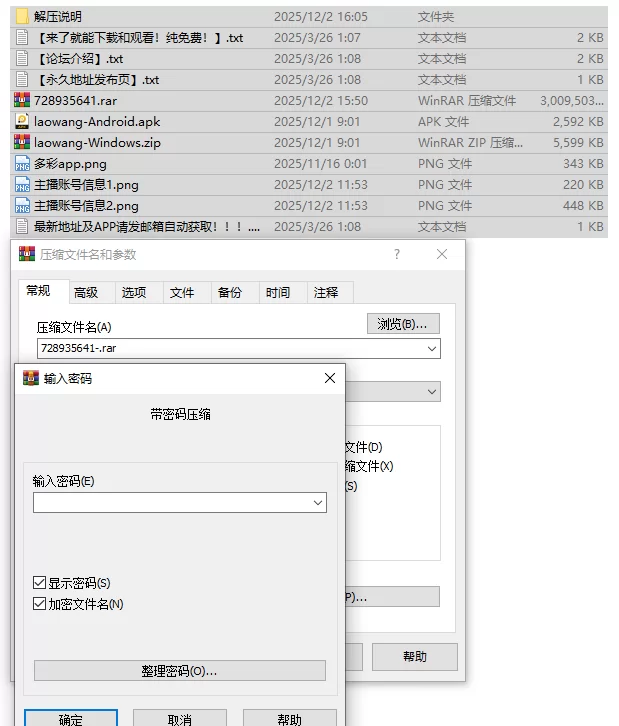Image resolution: width=619 pixels, height=726 pixels.
Task: Click the 文件夹 type cell
Action: (436, 17)
